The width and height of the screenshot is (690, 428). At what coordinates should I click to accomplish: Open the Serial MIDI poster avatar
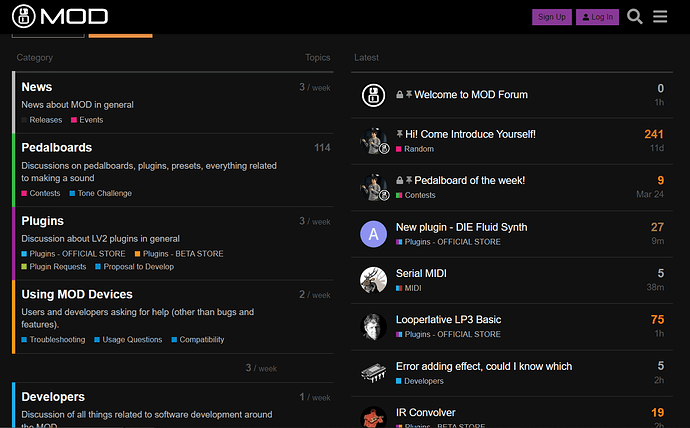[373, 280]
